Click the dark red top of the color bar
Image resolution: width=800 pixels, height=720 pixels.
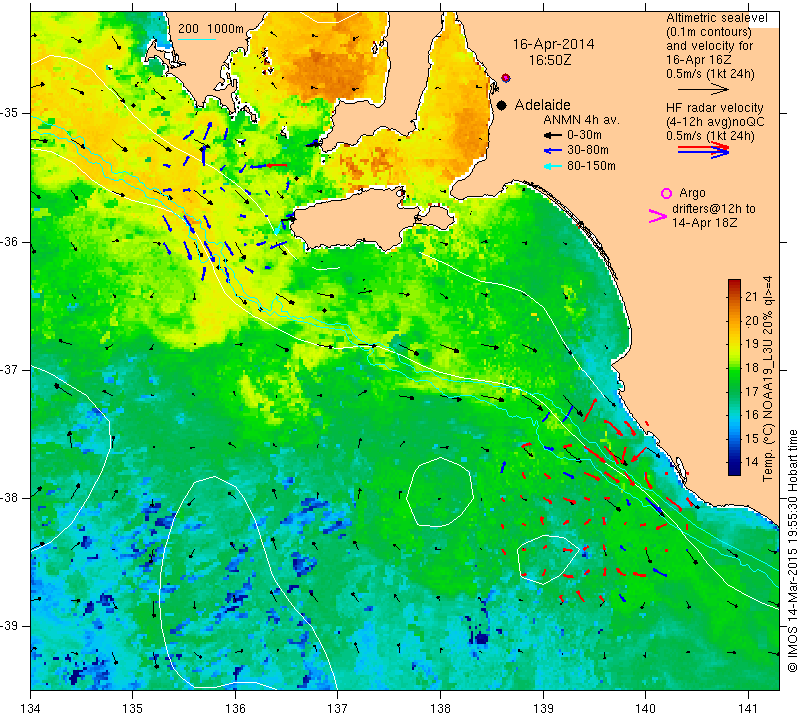click(734, 284)
